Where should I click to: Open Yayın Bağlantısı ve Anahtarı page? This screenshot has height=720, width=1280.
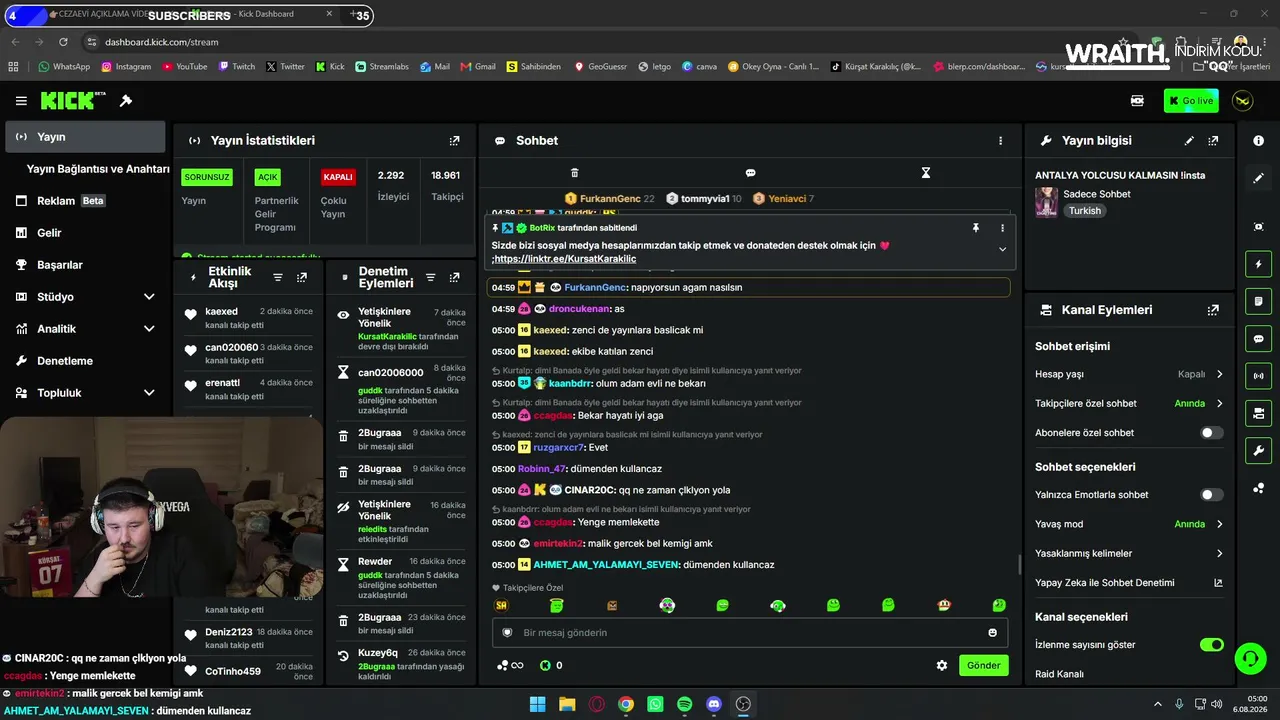tap(98, 169)
